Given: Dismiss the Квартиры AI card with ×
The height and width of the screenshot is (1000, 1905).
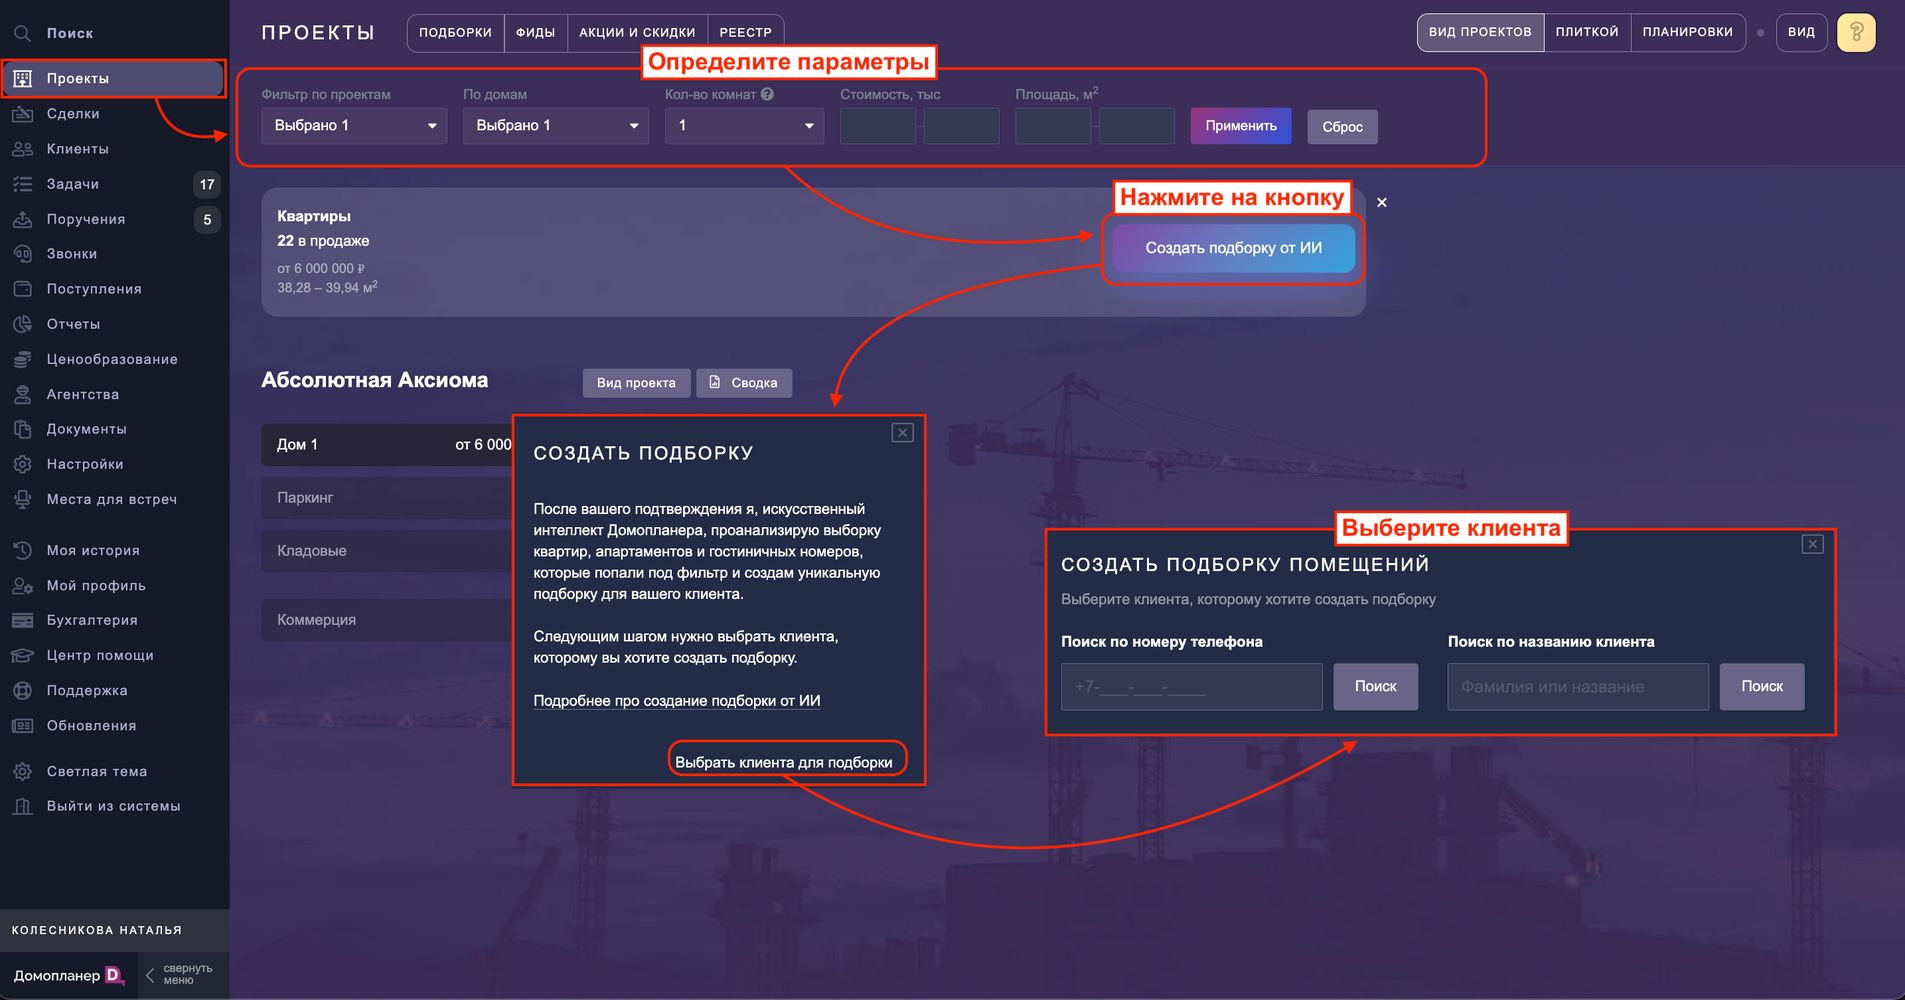Looking at the screenshot, I should pos(1382,202).
